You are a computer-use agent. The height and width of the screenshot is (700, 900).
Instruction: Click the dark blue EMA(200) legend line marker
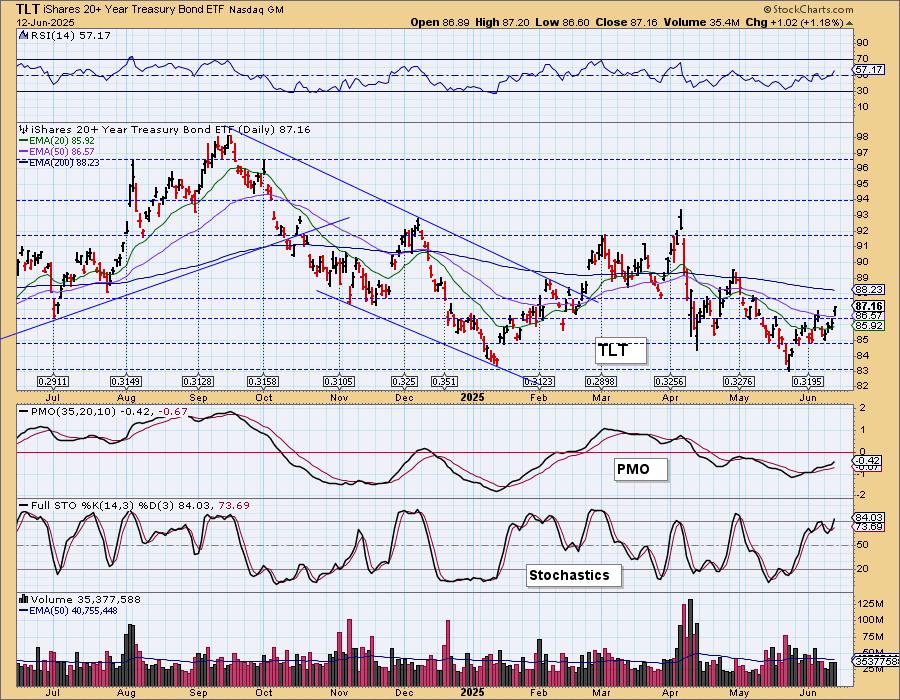pos(24,162)
